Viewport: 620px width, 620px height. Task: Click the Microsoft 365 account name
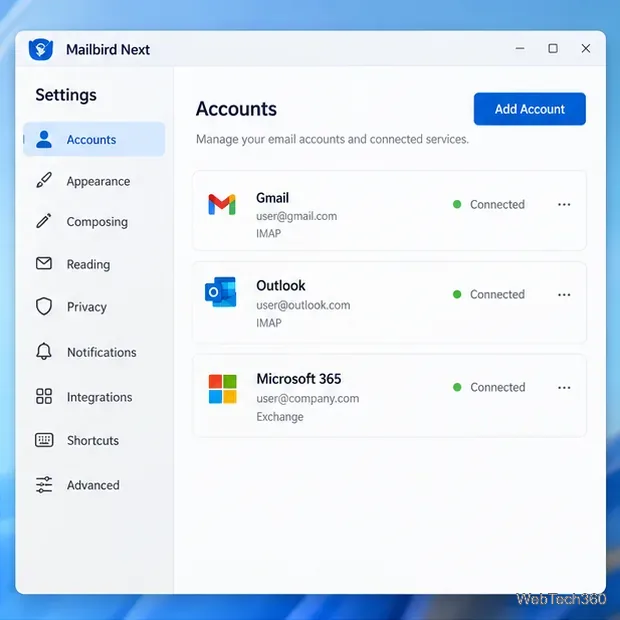click(x=299, y=379)
